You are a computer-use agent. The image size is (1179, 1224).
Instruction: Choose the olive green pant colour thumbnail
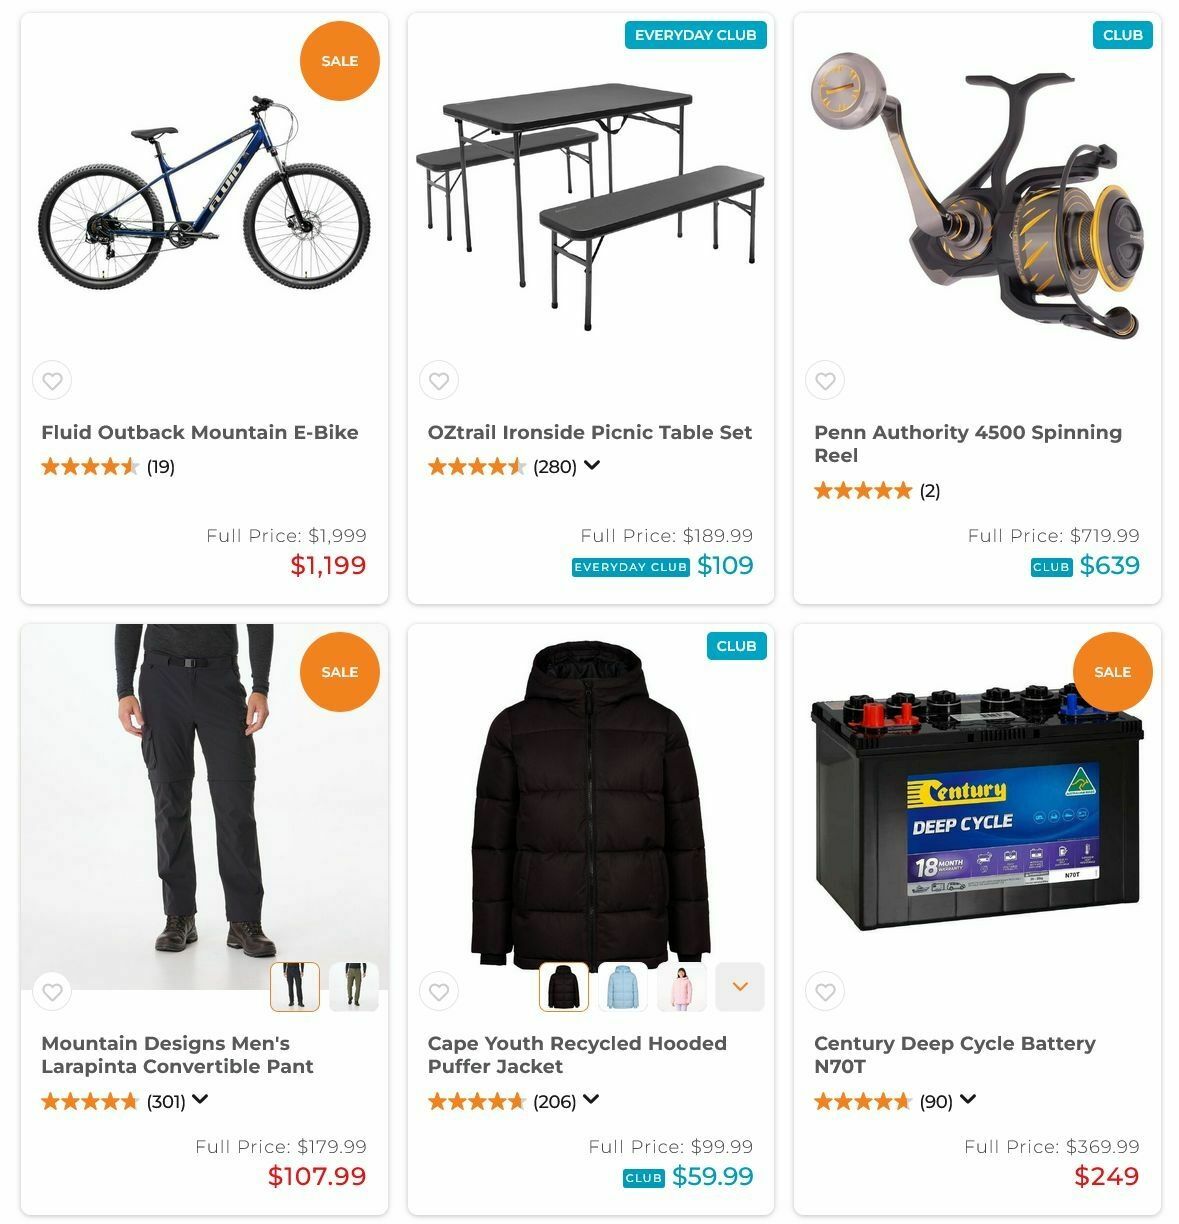click(354, 987)
